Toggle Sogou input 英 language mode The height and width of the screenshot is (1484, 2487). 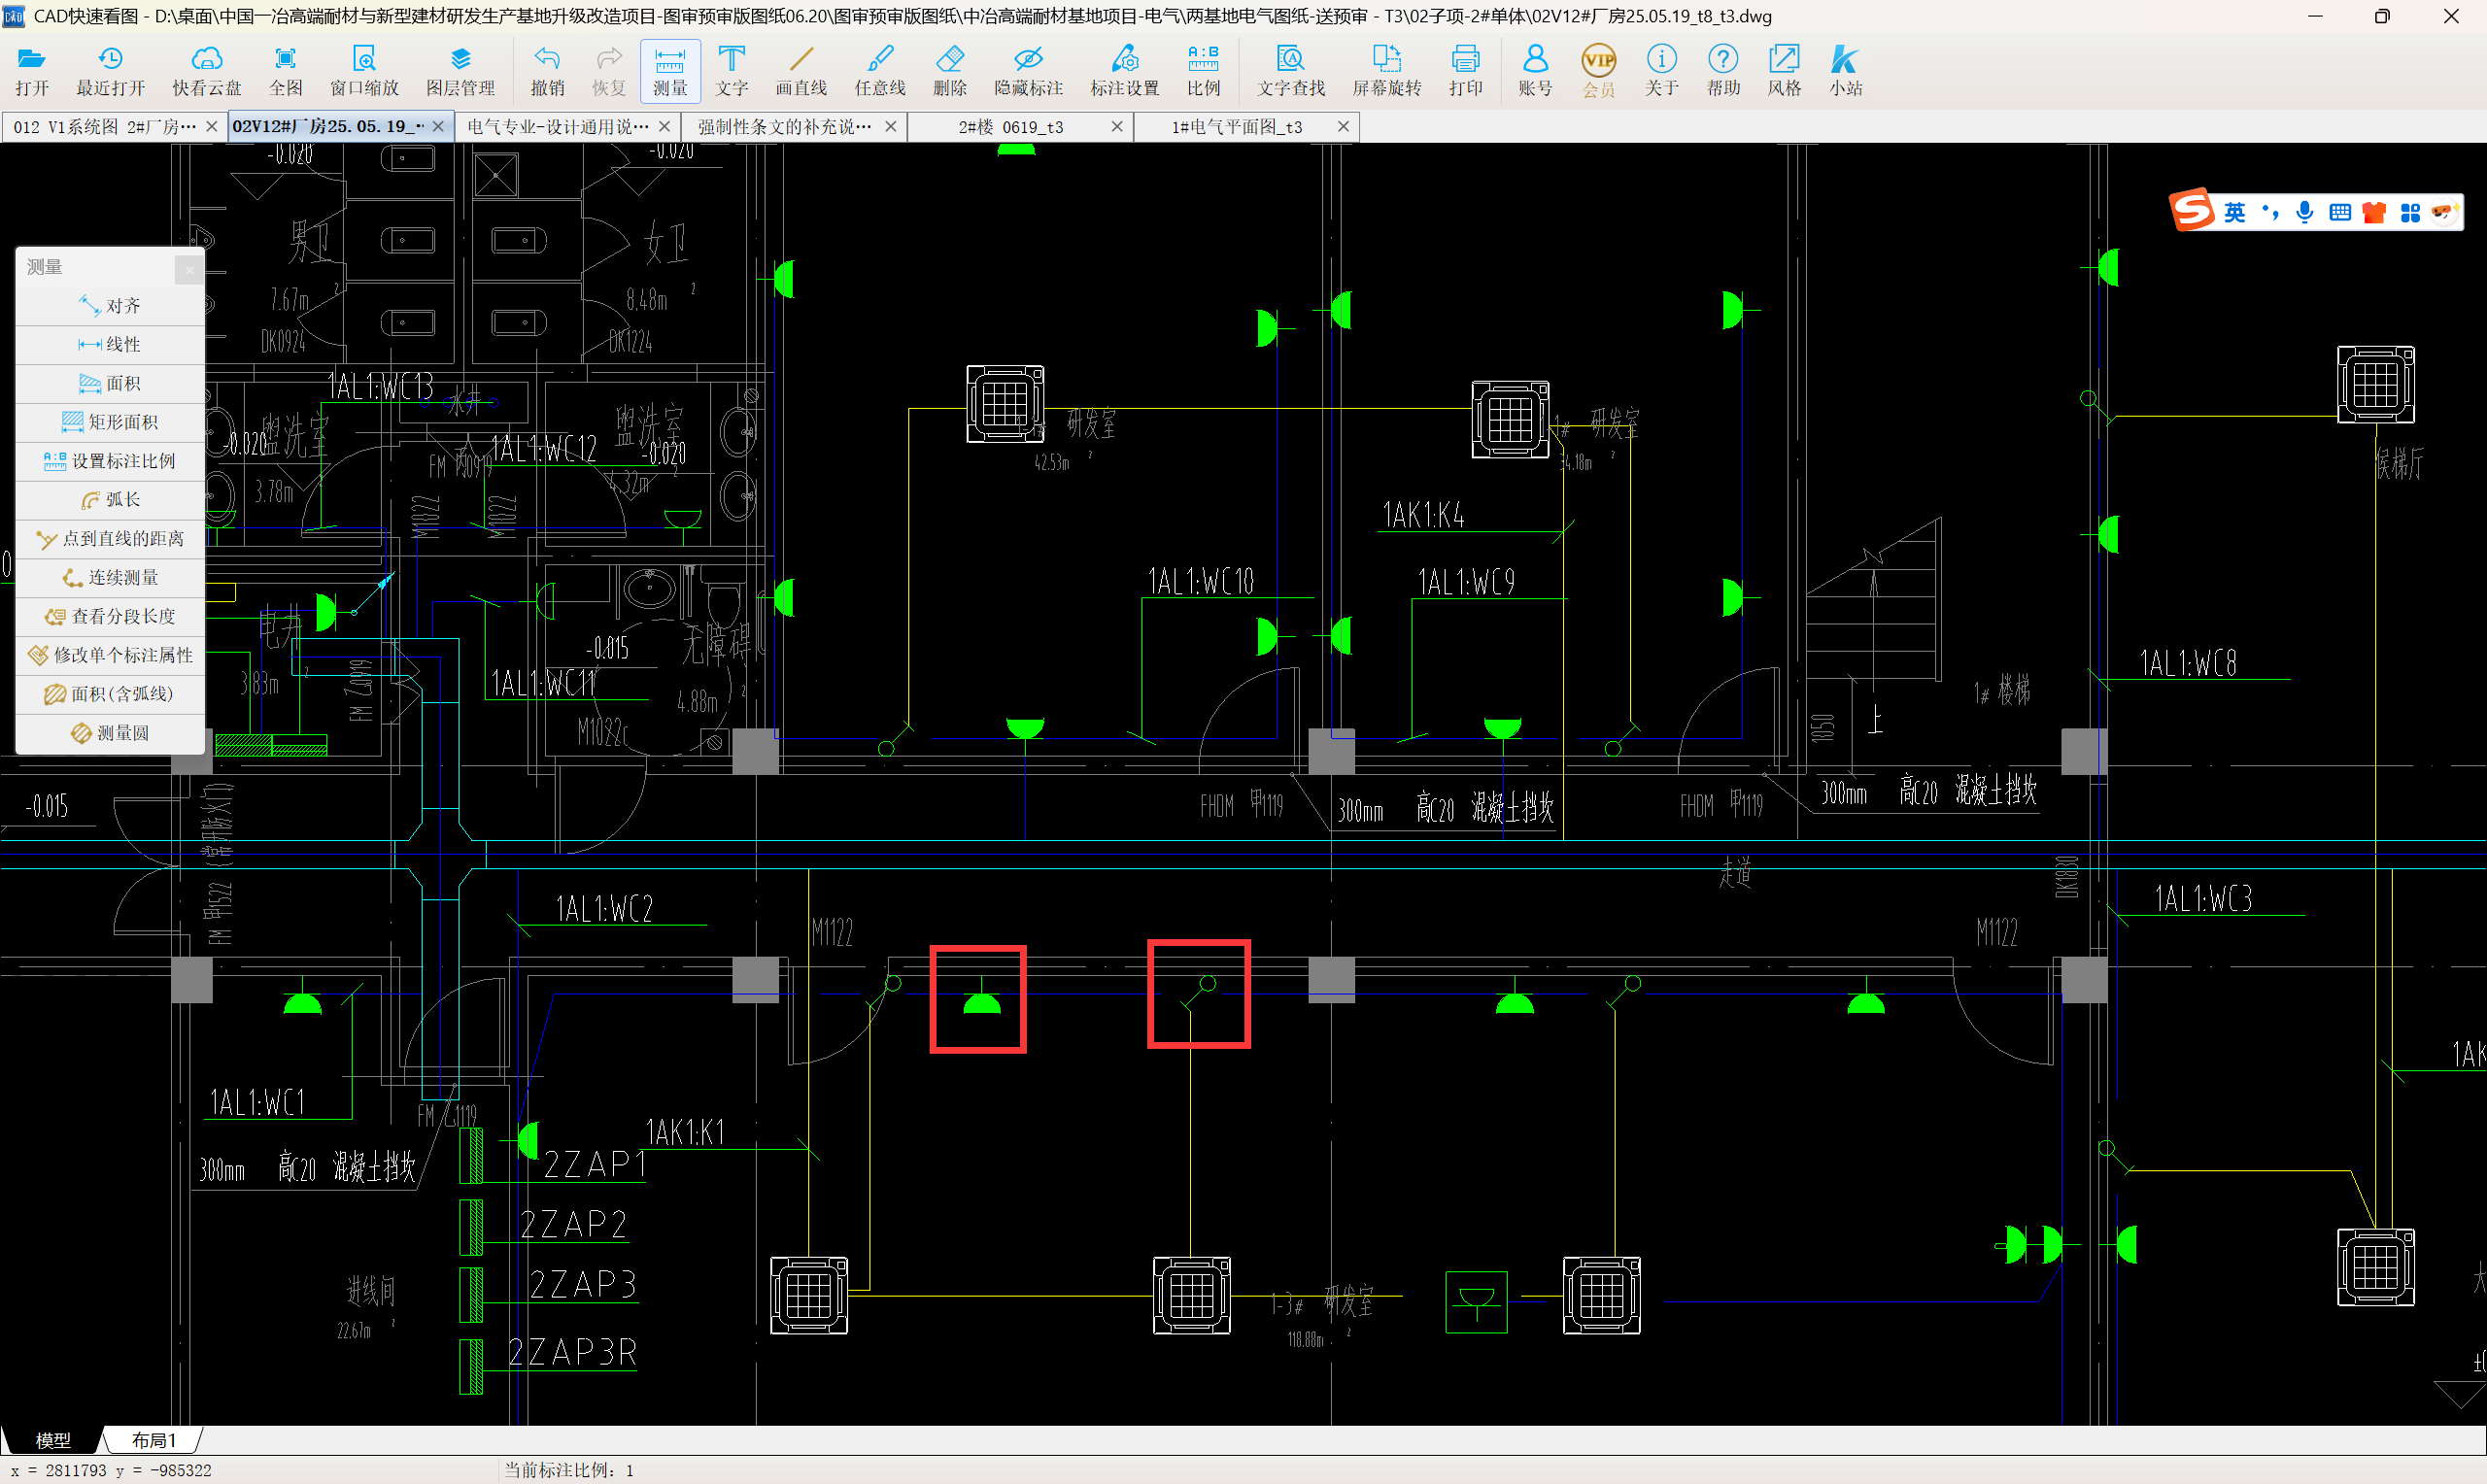2235,212
